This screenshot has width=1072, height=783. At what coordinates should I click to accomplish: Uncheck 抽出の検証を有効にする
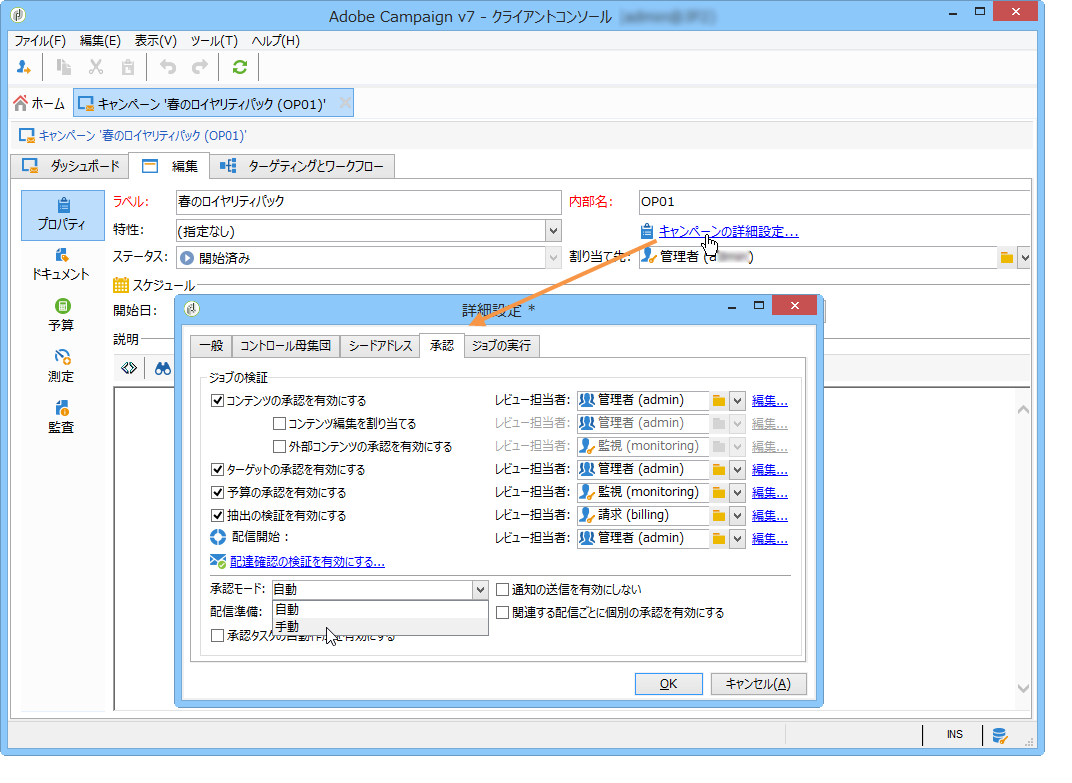pyautogui.click(x=217, y=516)
